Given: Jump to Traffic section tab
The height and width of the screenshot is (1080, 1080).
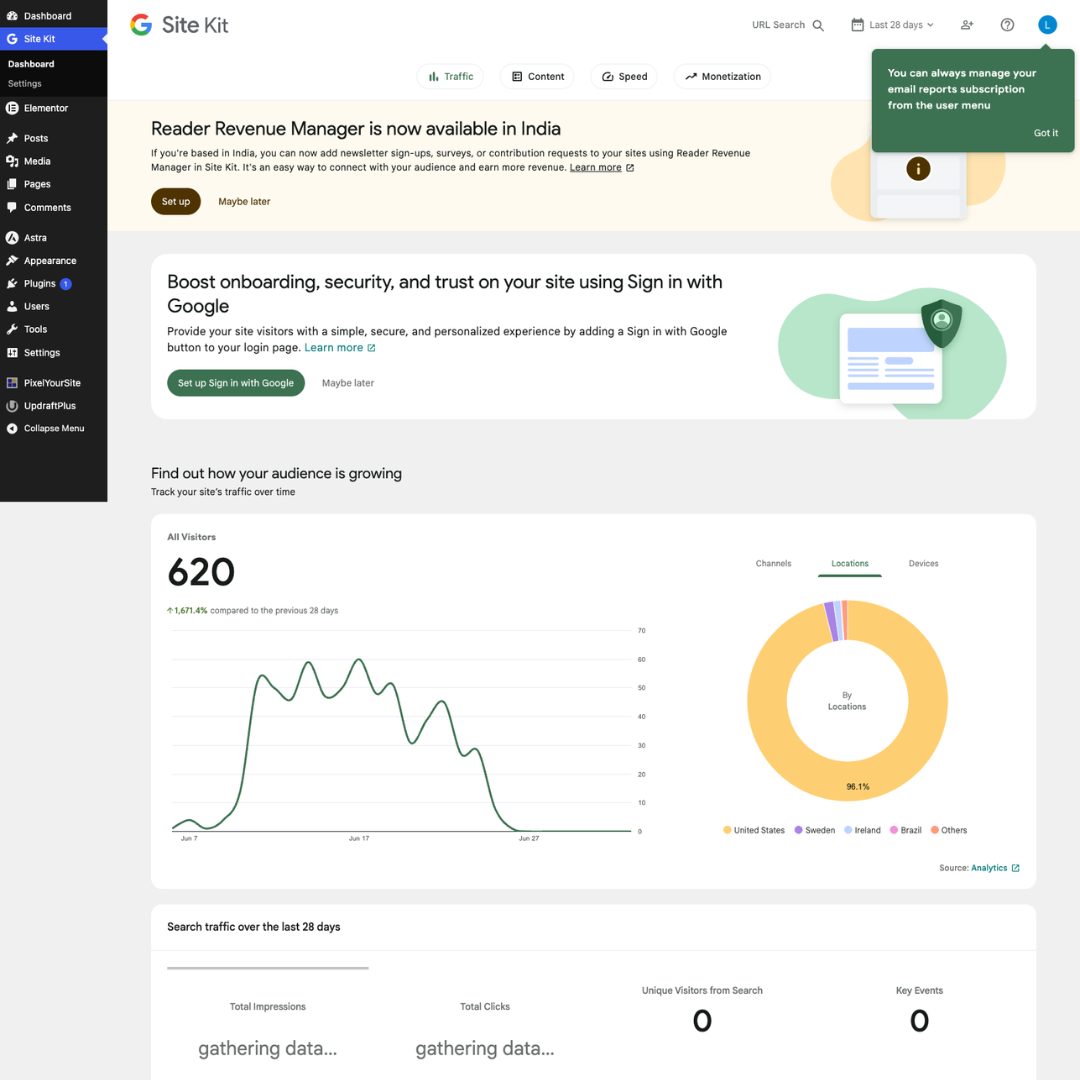Looking at the screenshot, I should [x=450, y=76].
